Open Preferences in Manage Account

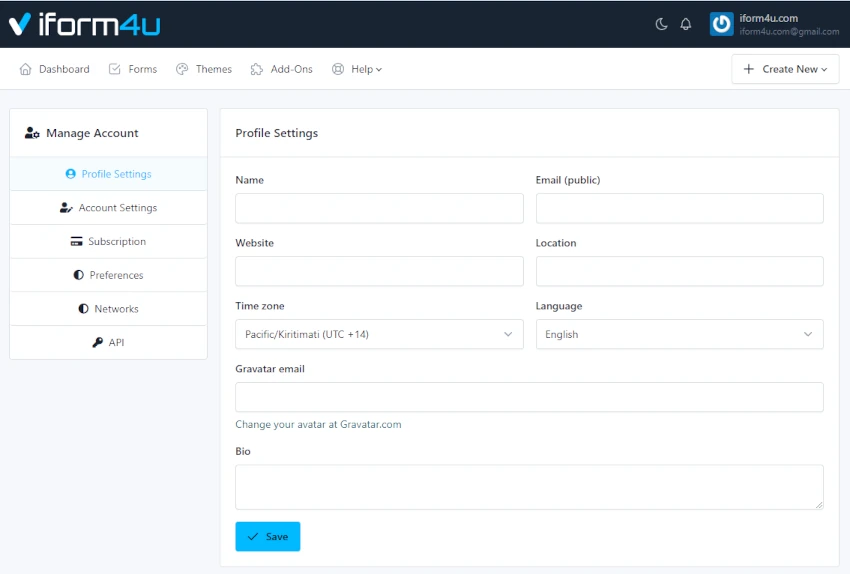[x=108, y=275]
